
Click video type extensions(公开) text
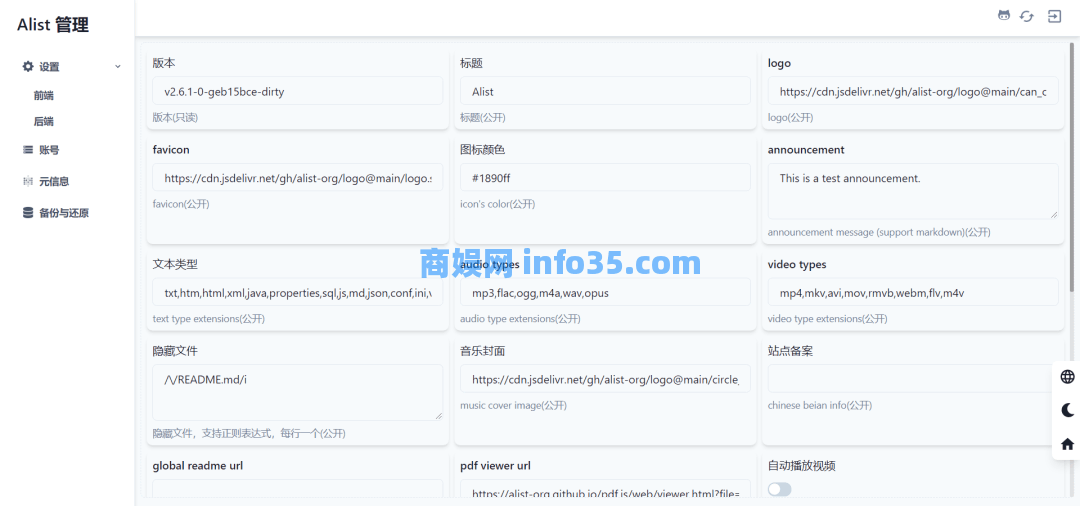(x=827, y=319)
